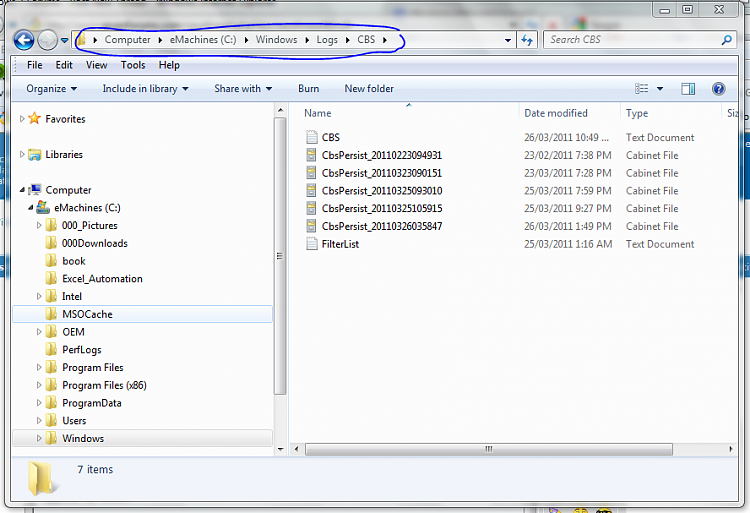
Task: Click the navigation pane vertical scrollbar
Action: [280, 256]
